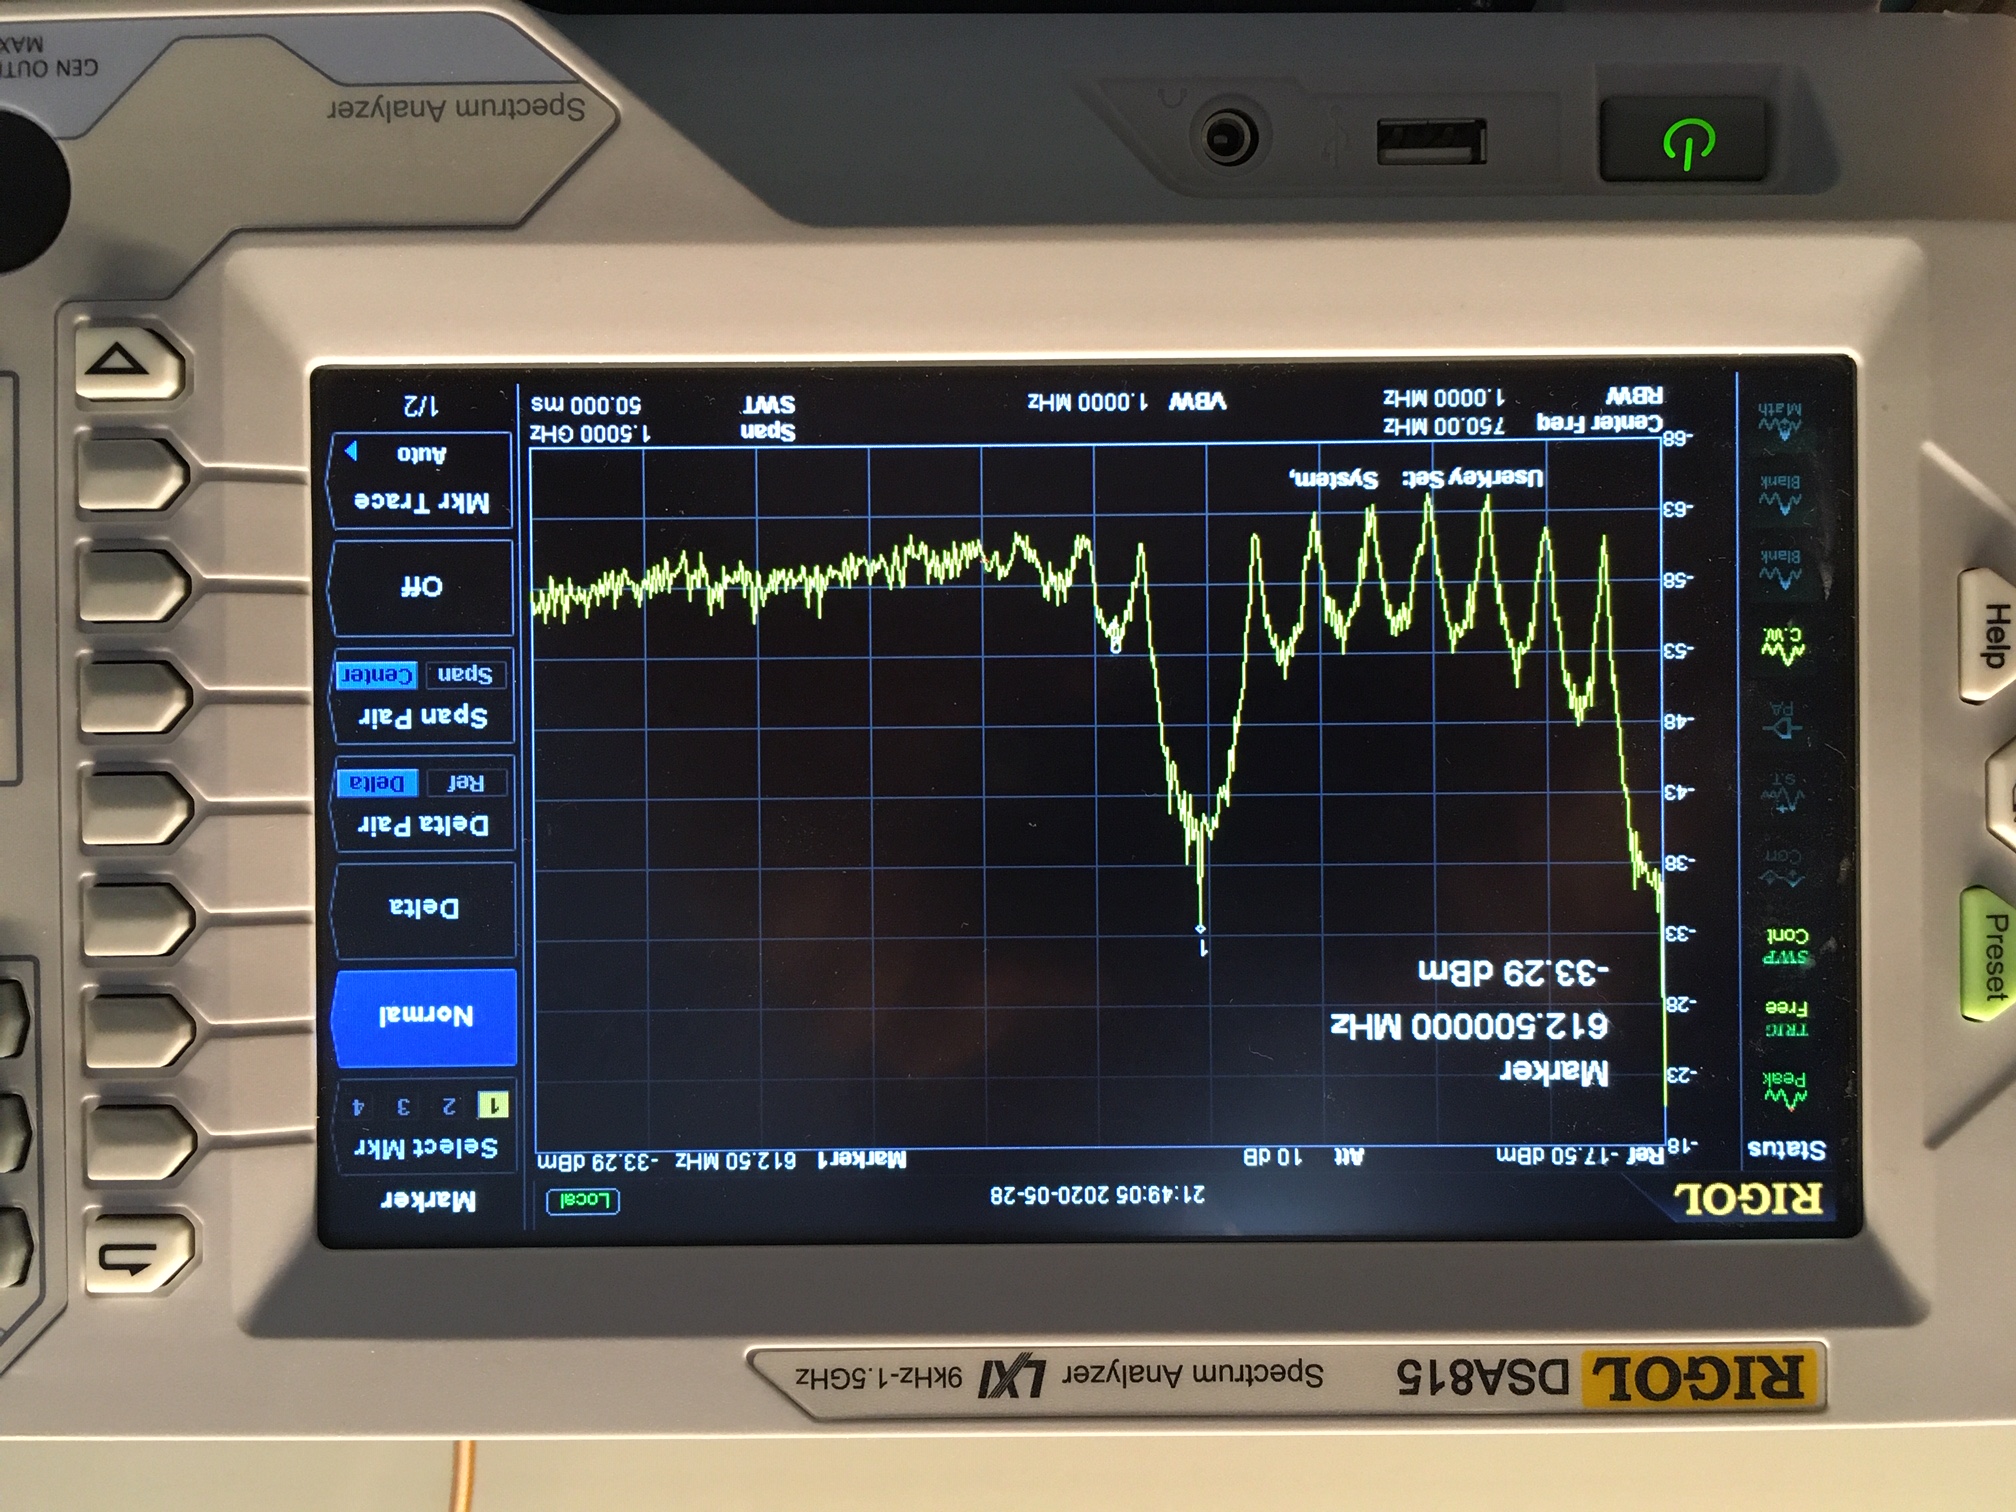Choose the Delta marker menu item

pos(424,908)
